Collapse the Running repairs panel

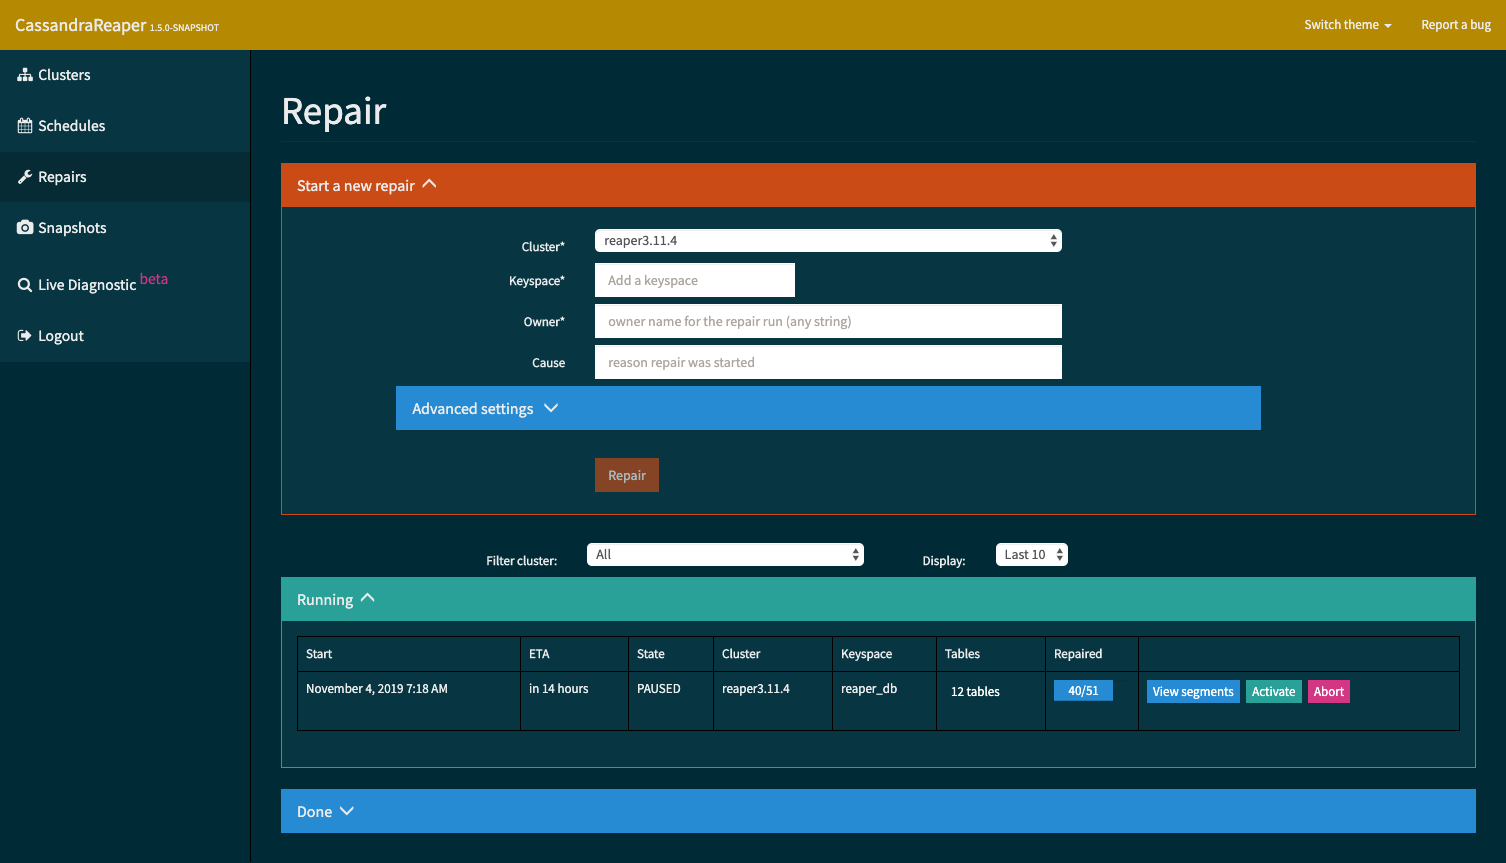point(878,599)
